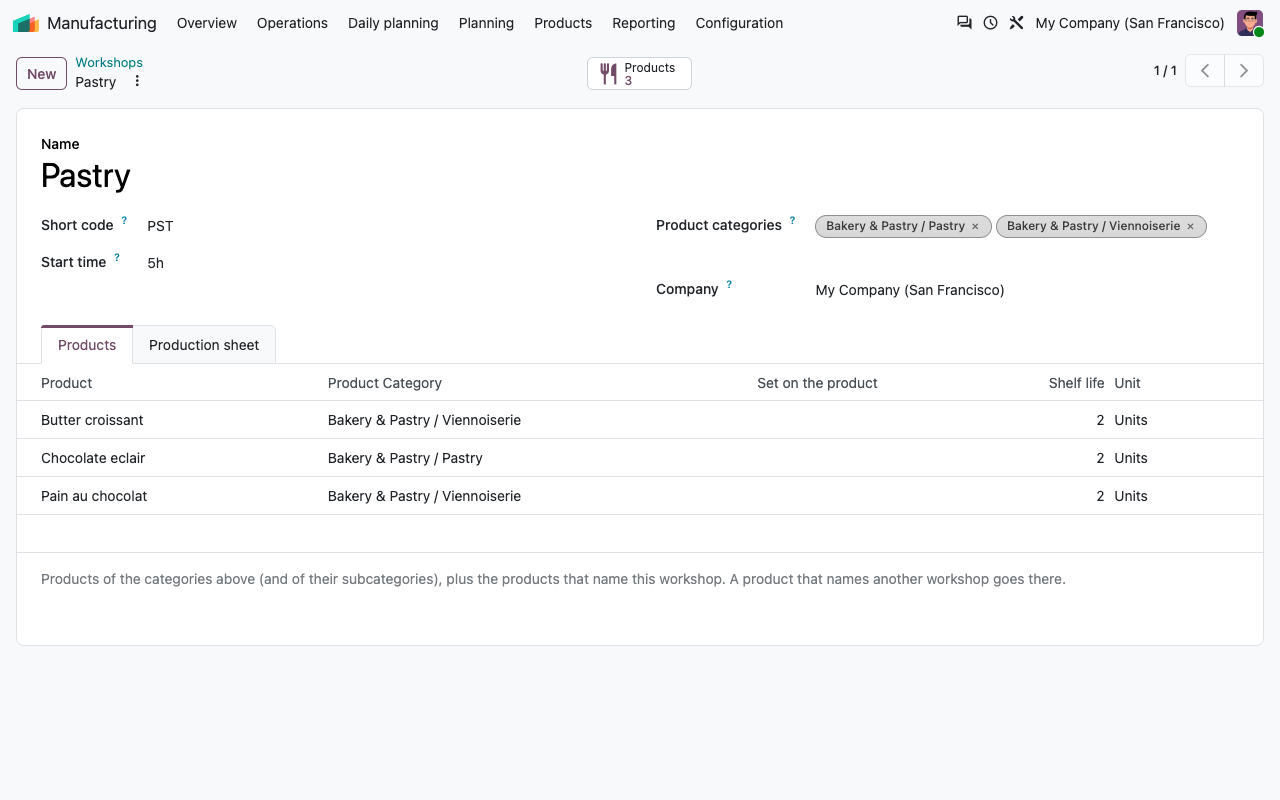Remove the Bakery & Pastry / Viennoiserie tag
This screenshot has width=1280, height=800.
pos(1190,226)
